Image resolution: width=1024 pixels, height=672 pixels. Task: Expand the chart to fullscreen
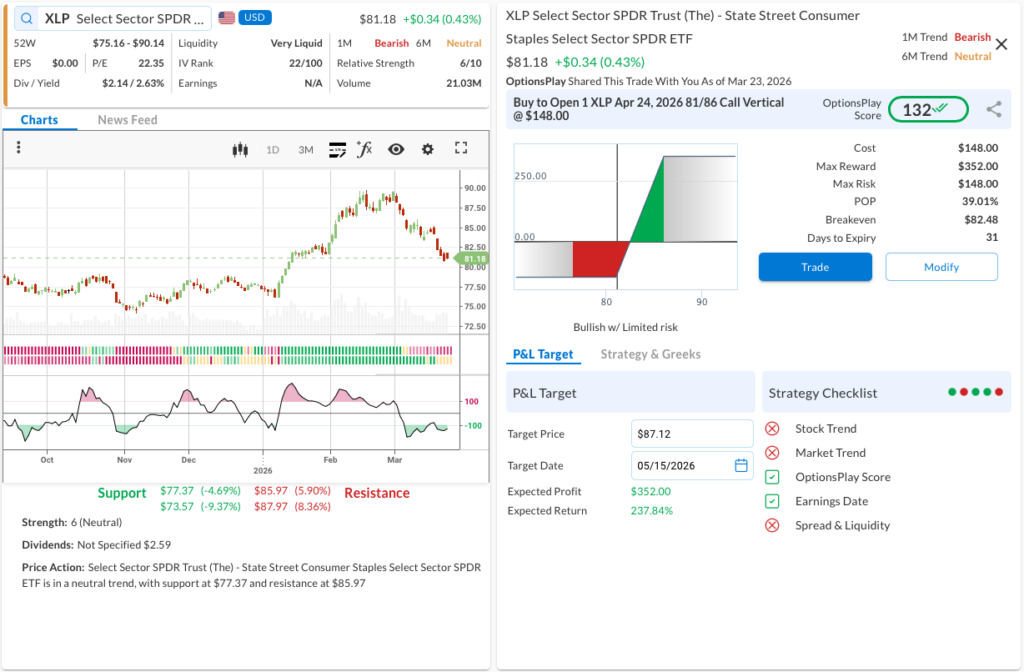[461, 148]
